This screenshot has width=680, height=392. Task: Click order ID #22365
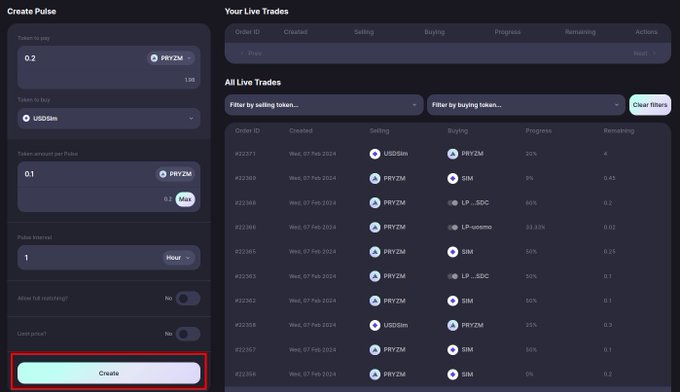click(245, 252)
